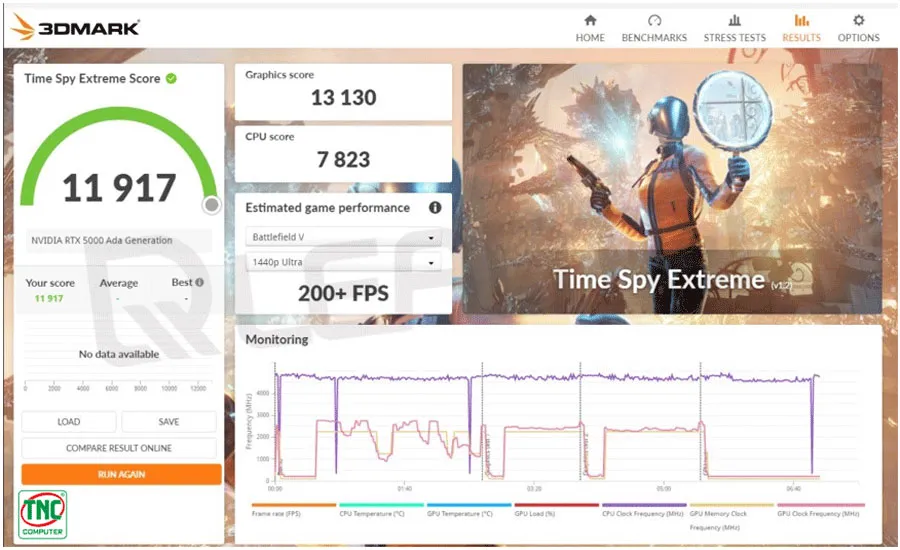Expand the Battlefield V game dropdown
This screenshot has width=900, height=550.
pos(343,237)
